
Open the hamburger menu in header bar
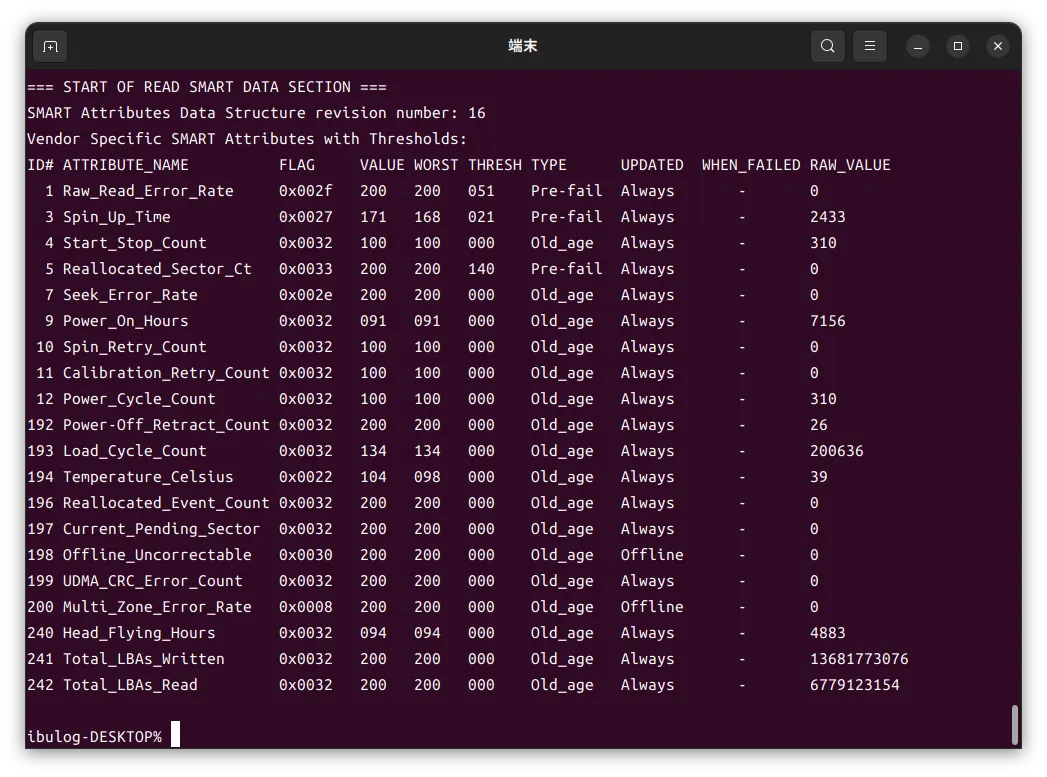pyautogui.click(x=870, y=46)
